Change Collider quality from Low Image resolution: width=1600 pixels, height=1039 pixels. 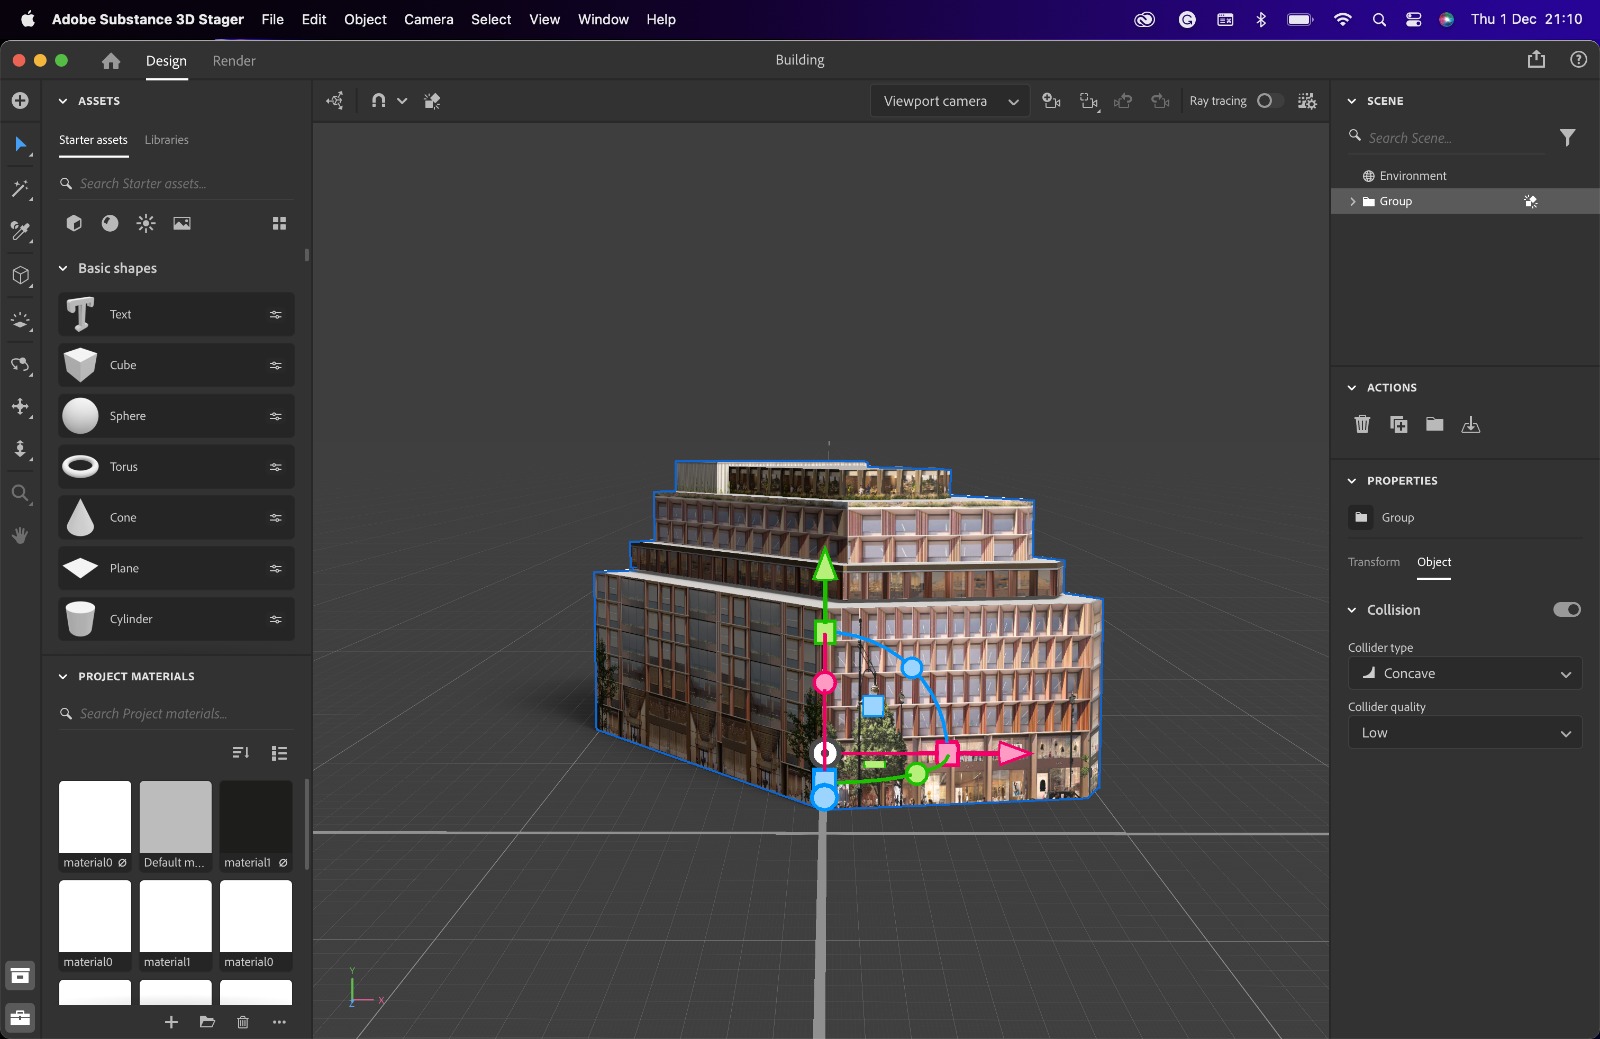(x=1463, y=732)
